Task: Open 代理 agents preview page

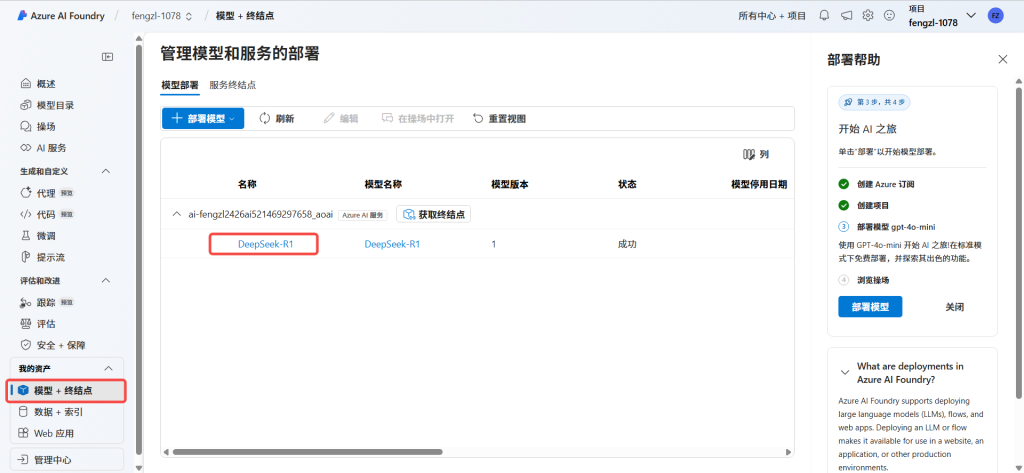Action: 48,193
